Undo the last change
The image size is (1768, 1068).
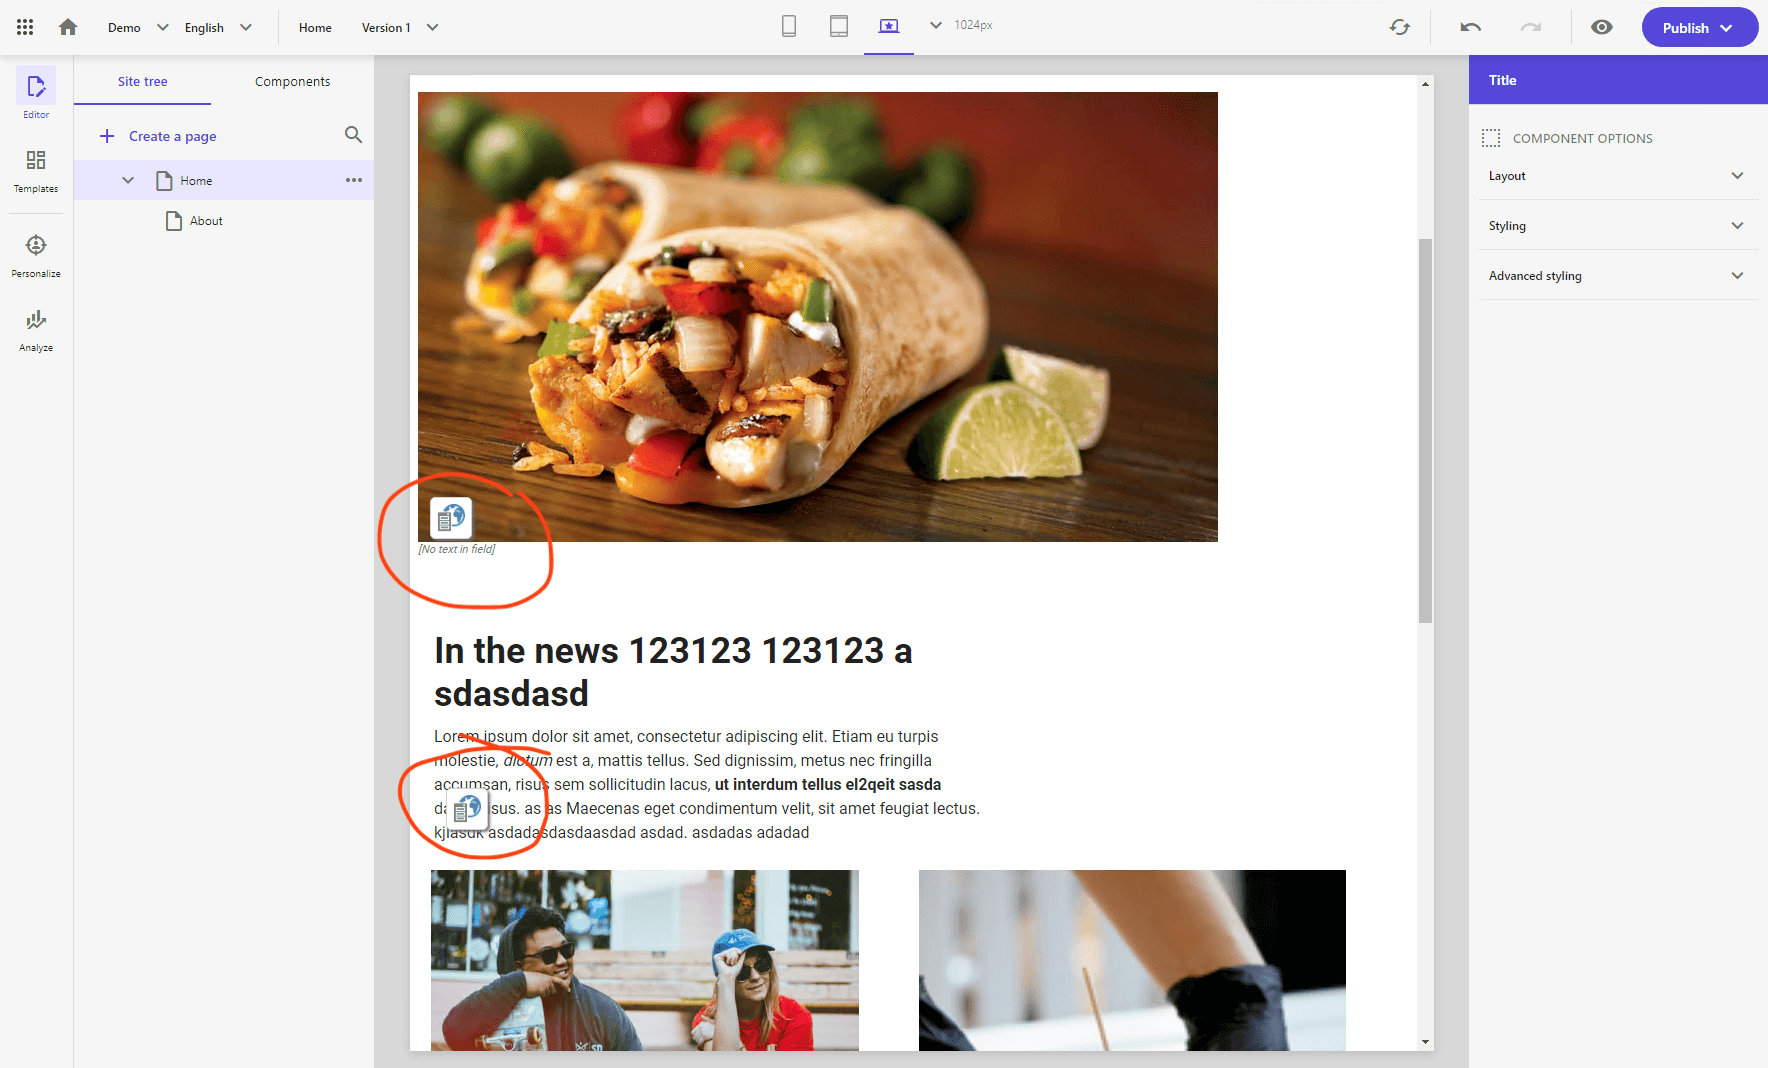click(x=1470, y=27)
